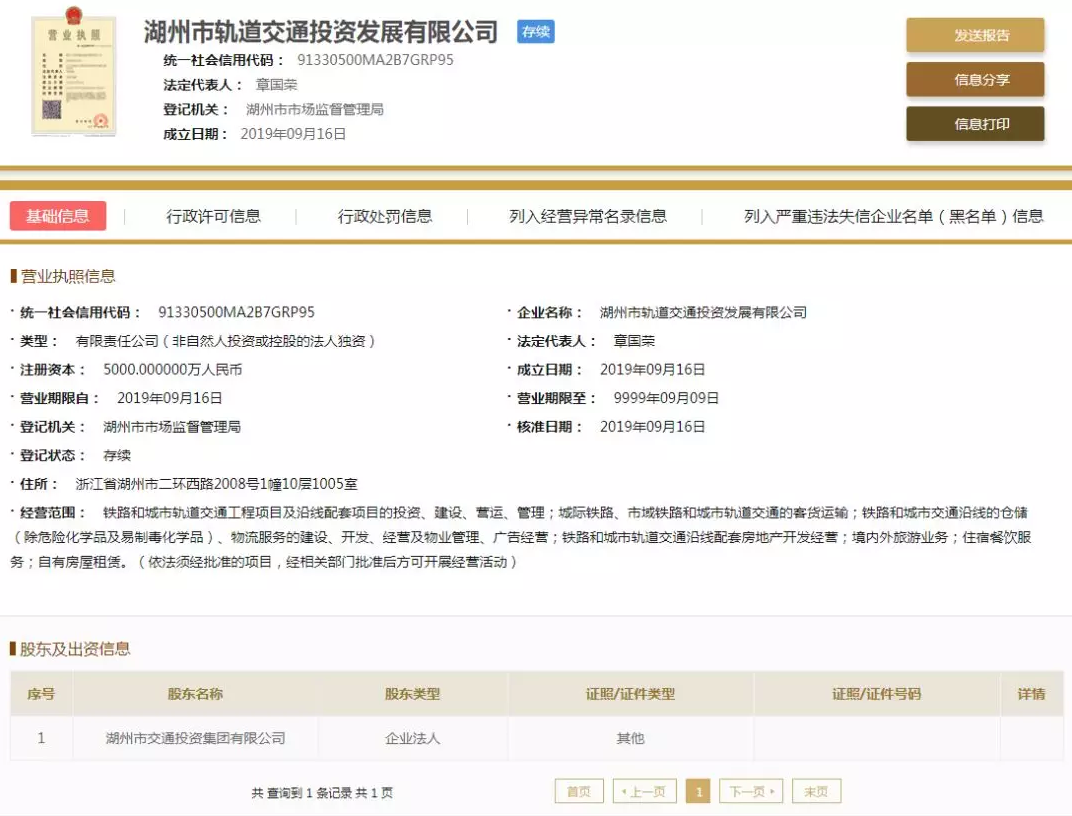The image size is (1072, 816).
Task: Click the business license thumbnail image
Action: (x=74, y=72)
